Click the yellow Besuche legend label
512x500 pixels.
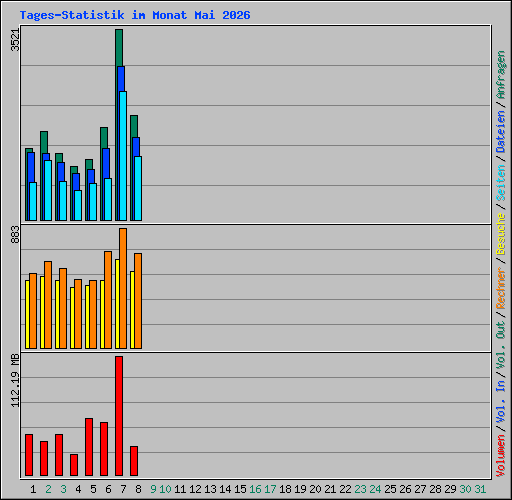[500, 234]
